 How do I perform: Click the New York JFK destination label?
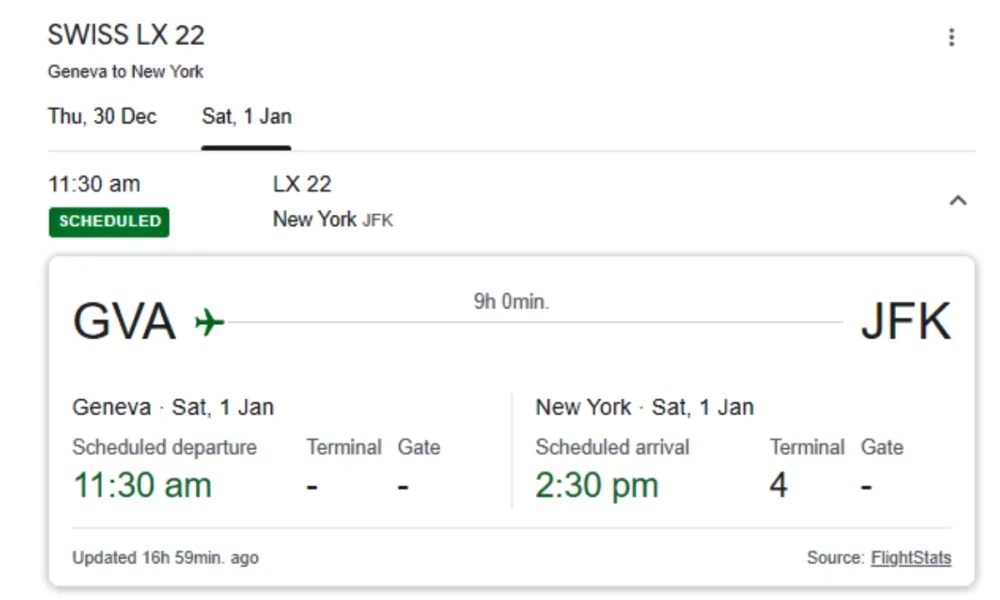[x=333, y=219]
